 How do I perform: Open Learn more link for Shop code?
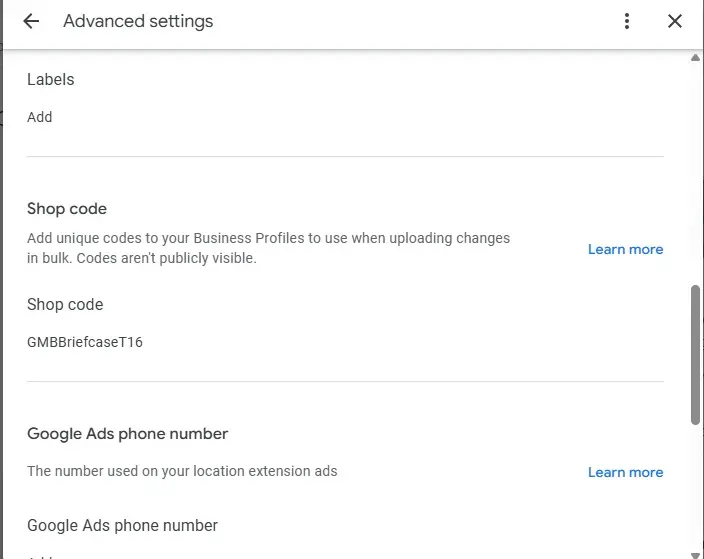pyautogui.click(x=625, y=249)
